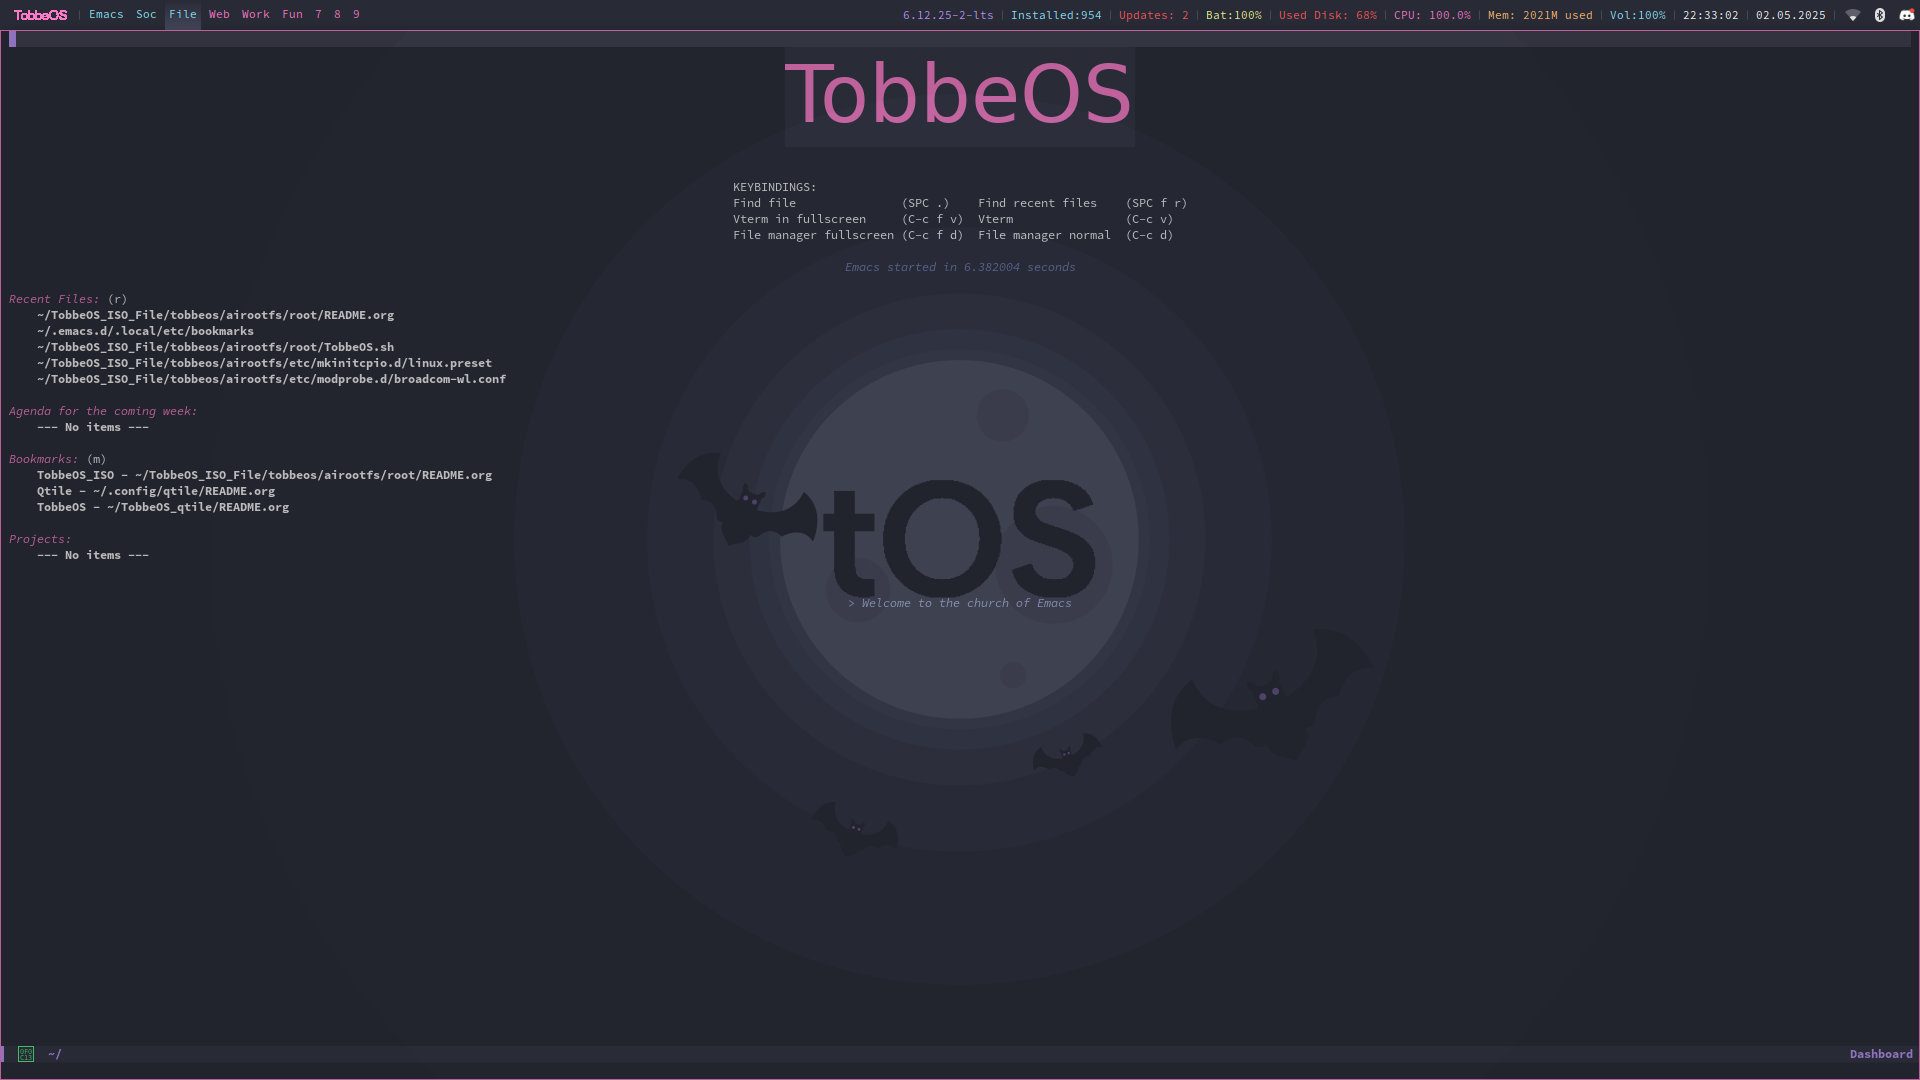Click the date 02.05.2025

(x=1791, y=16)
